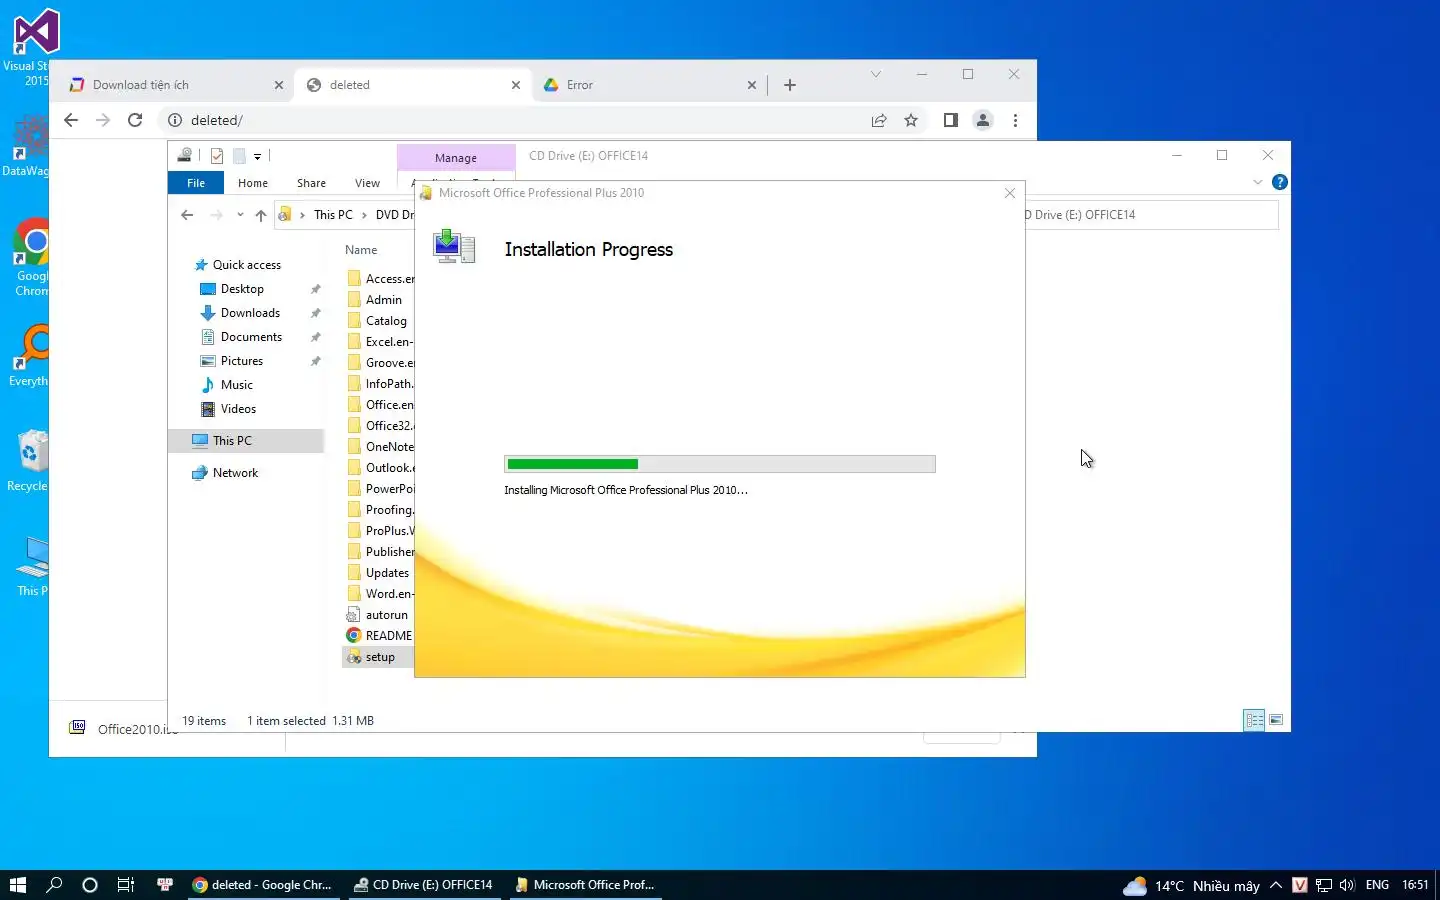
Task: Open Manage contextual tab in Explorer
Action: coord(456,158)
